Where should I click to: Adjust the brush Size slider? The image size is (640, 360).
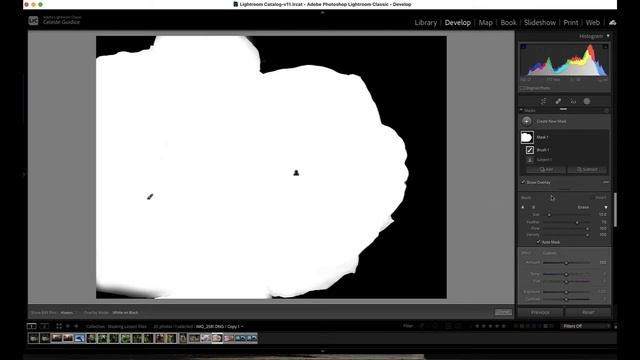point(549,215)
